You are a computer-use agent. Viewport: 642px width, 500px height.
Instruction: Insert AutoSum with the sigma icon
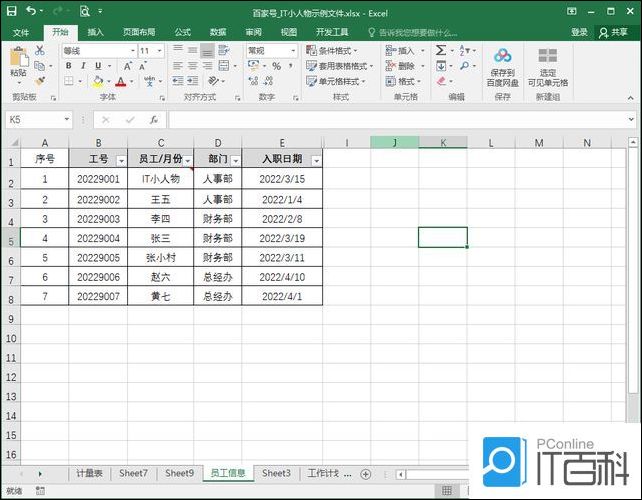click(441, 50)
